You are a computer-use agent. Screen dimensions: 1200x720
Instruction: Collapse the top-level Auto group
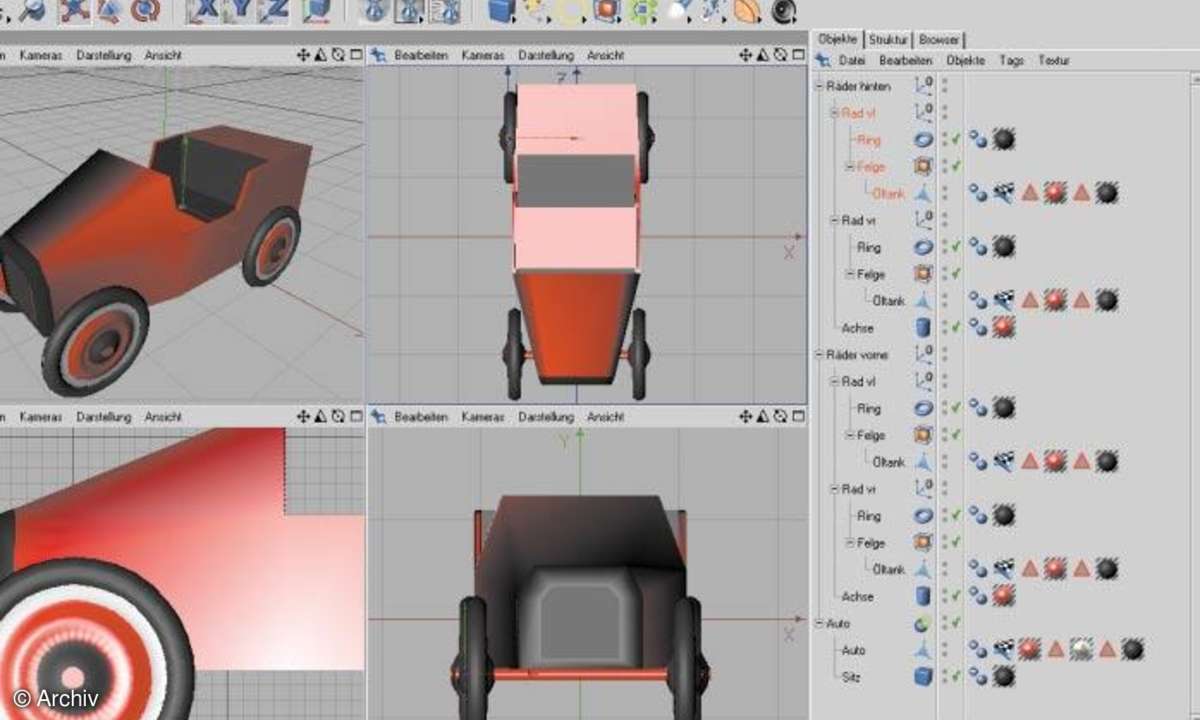tap(819, 623)
